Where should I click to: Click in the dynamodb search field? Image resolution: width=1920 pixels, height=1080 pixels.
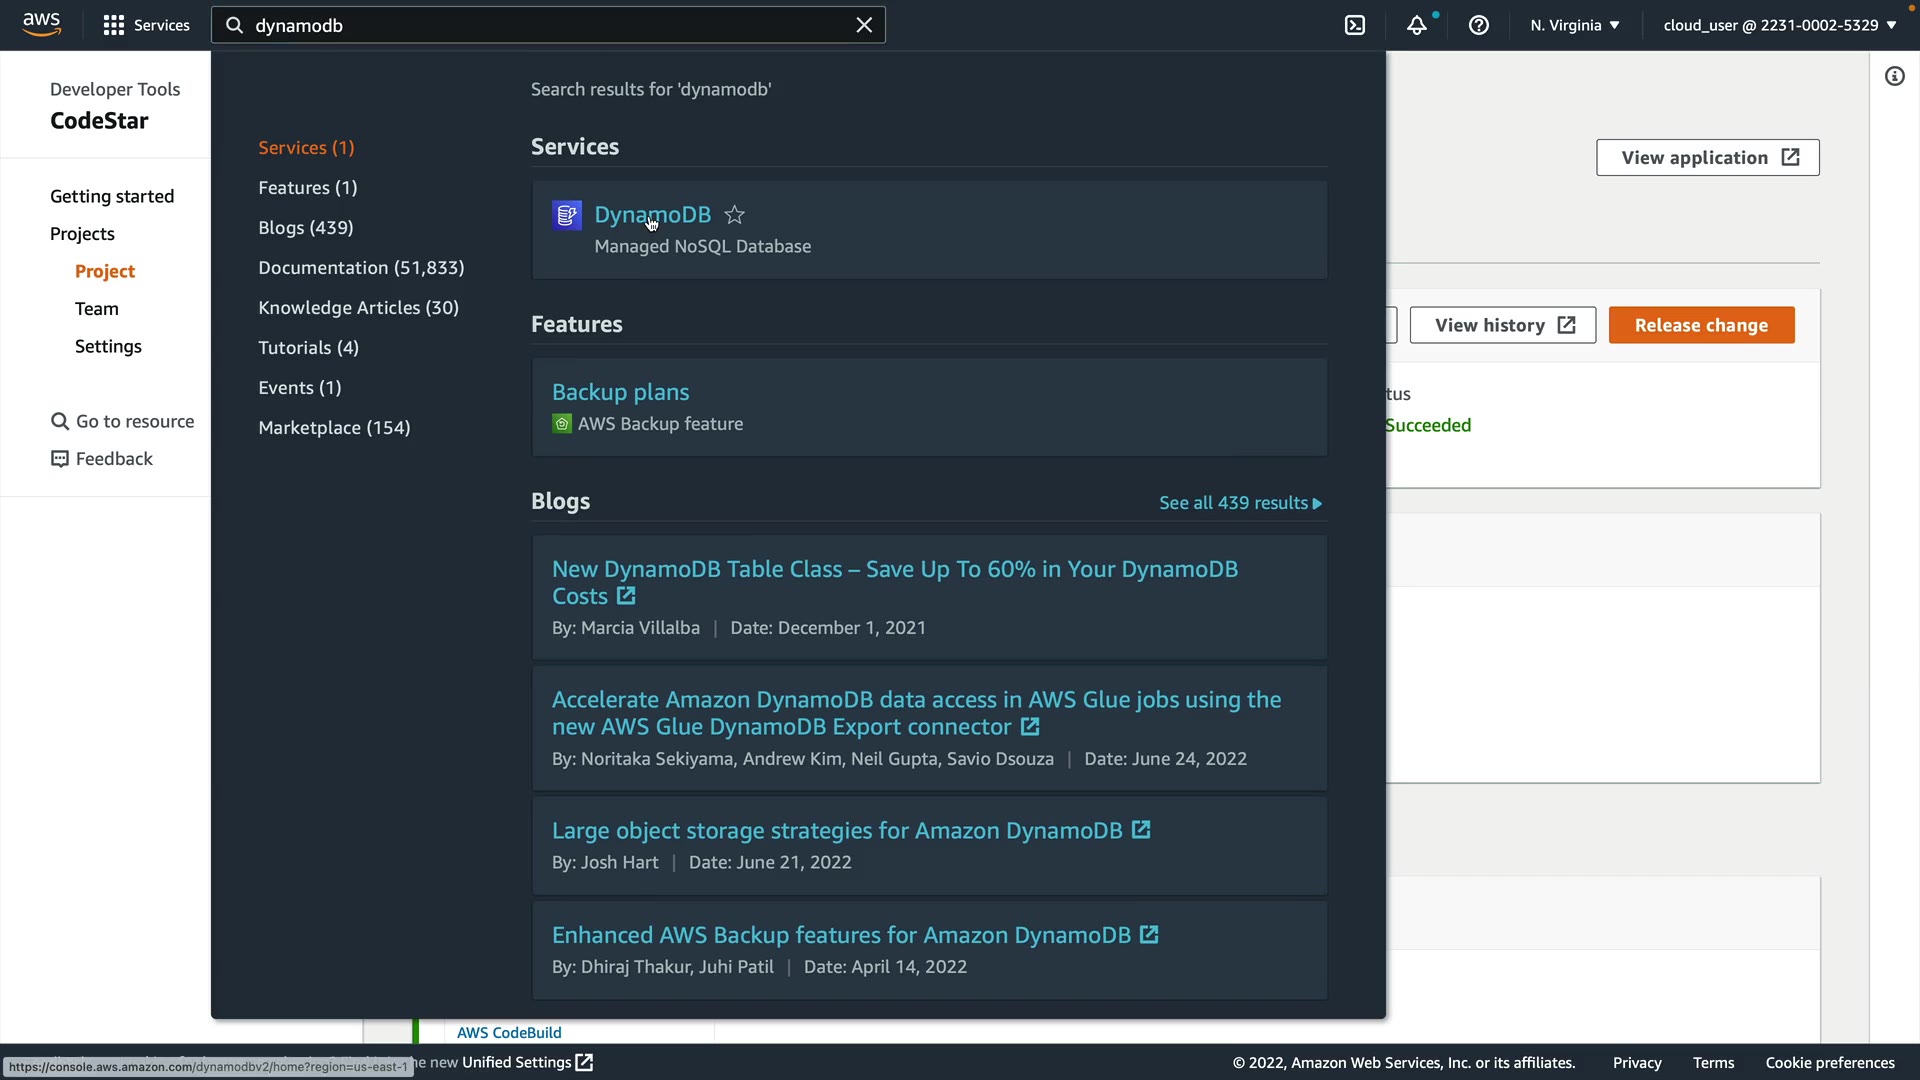(x=540, y=25)
